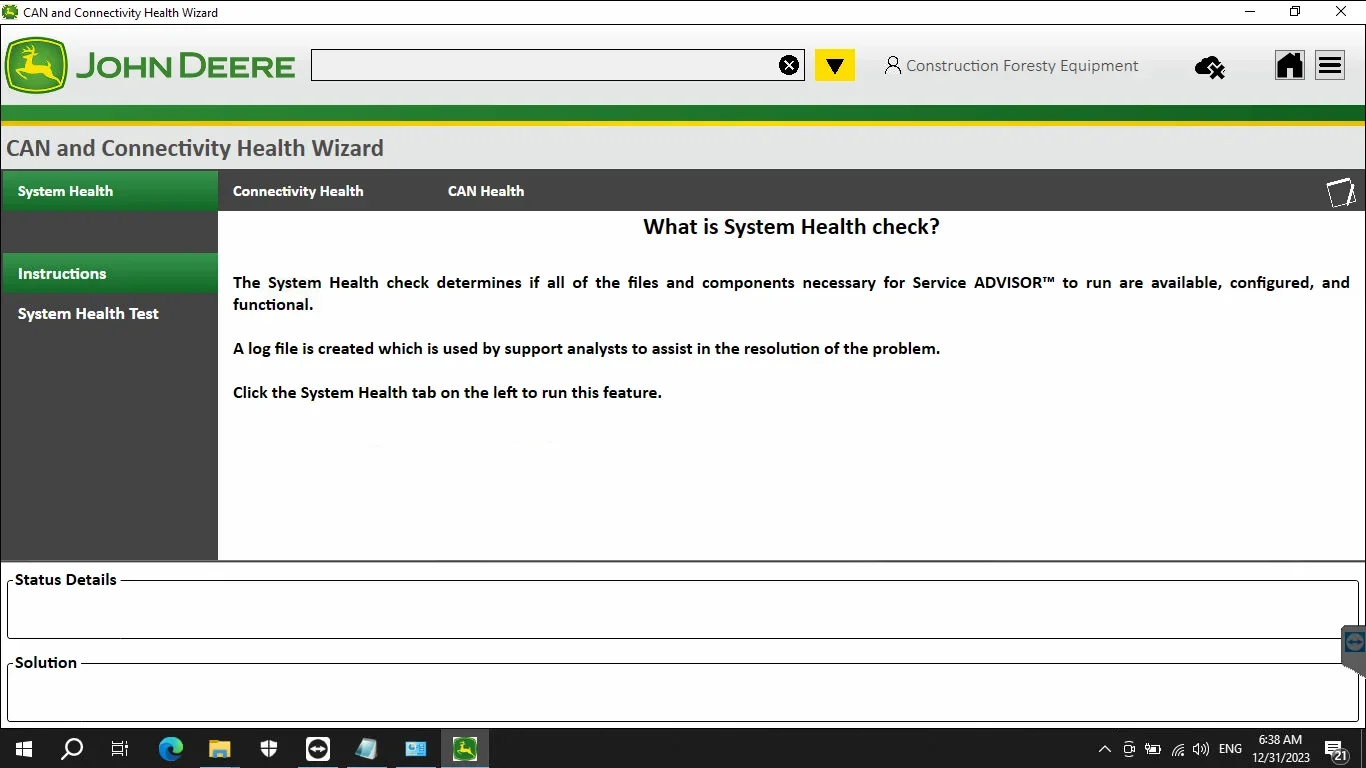1366x768 pixels.
Task: Open File Explorer from the taskbar
Action: (220, 749)
